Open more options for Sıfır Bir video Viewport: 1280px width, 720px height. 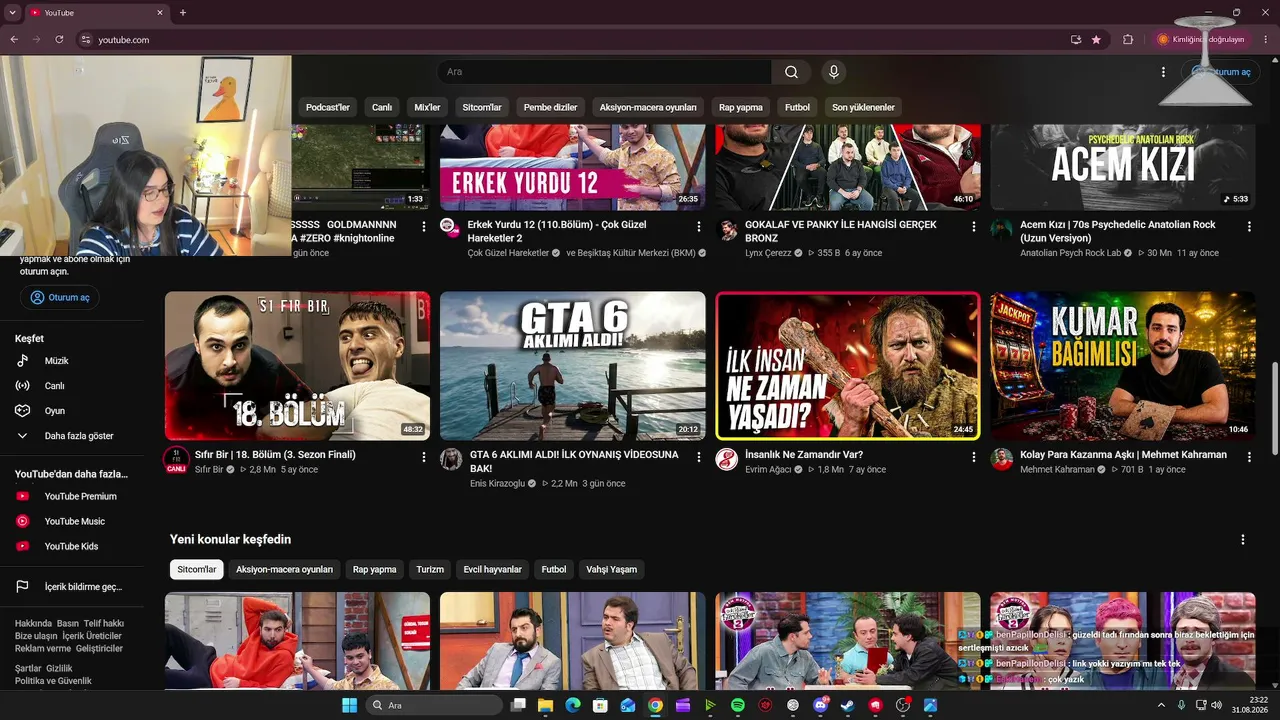point(424,457)
